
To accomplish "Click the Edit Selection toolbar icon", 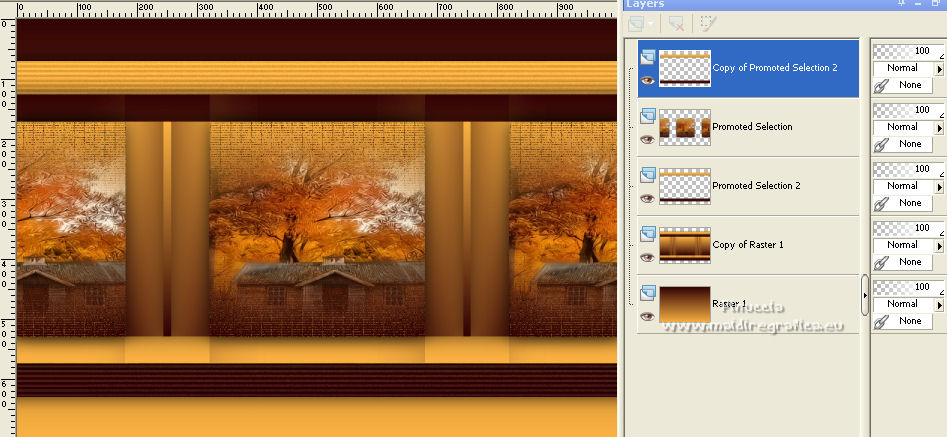I will coord(708,24).
